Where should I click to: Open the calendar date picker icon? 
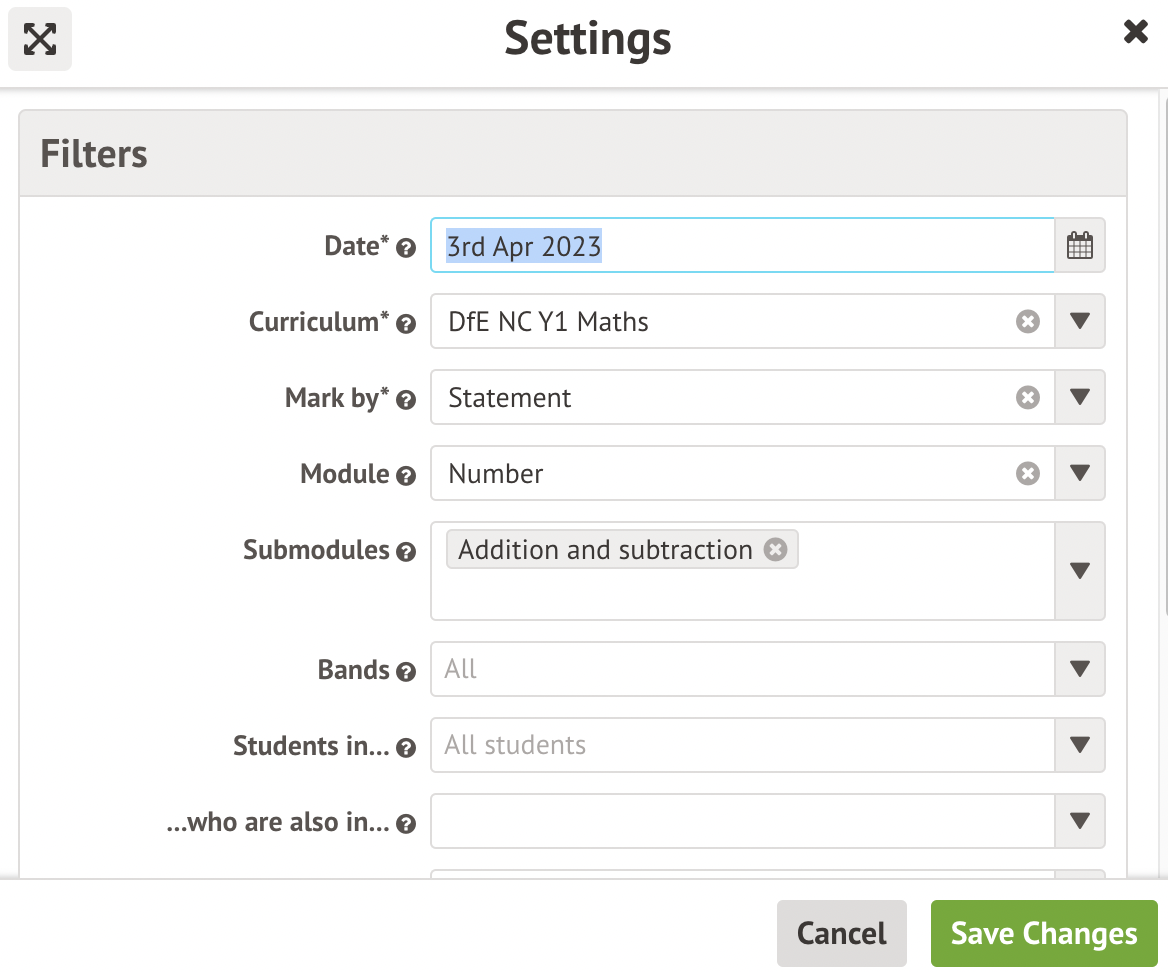[x=1080, y=246]
